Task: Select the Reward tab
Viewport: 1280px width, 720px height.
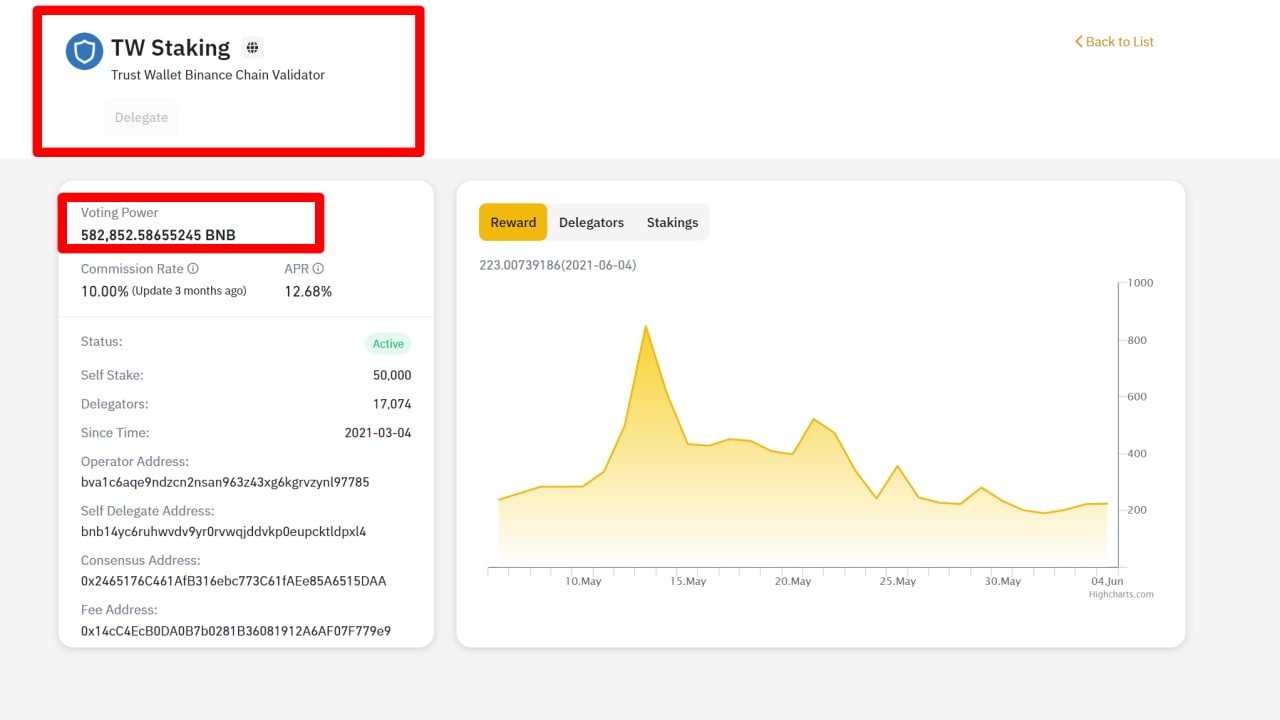Action: pos(513,222)
